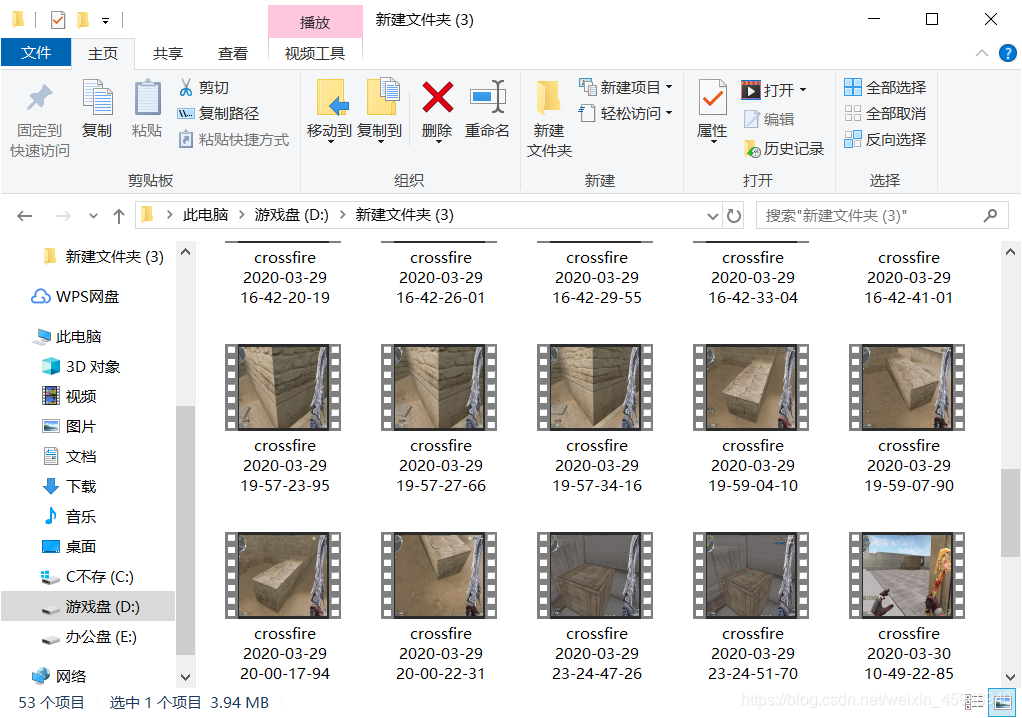Viewport: 1022px width, 718px height.
Task: Click 此电脑 in the address breadcrumb
Action: (205, 215)
